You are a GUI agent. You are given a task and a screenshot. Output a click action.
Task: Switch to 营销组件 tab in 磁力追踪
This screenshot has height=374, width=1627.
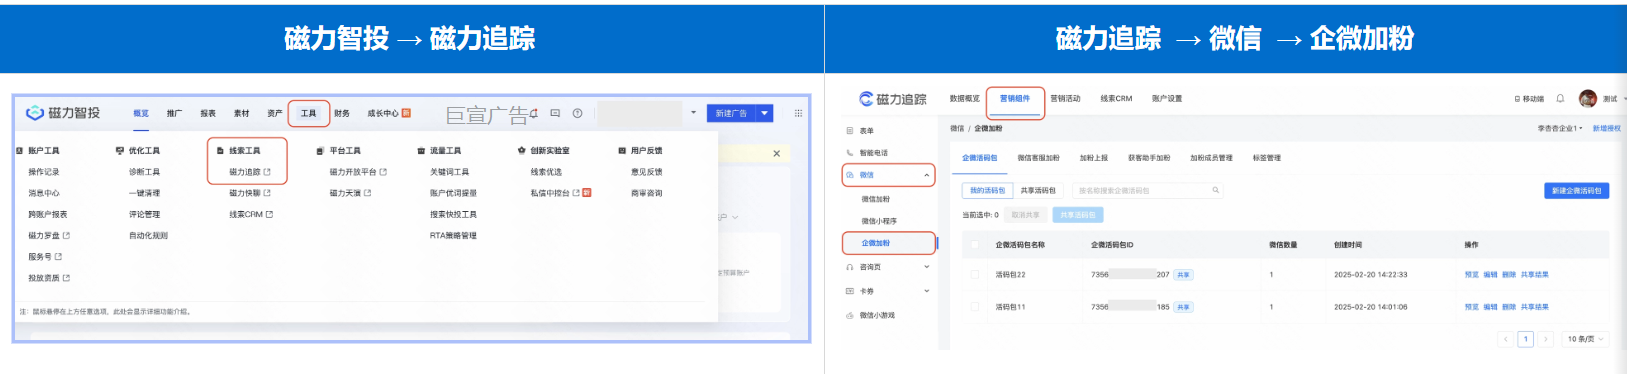pyautogui.click(x=1015, y=98)
